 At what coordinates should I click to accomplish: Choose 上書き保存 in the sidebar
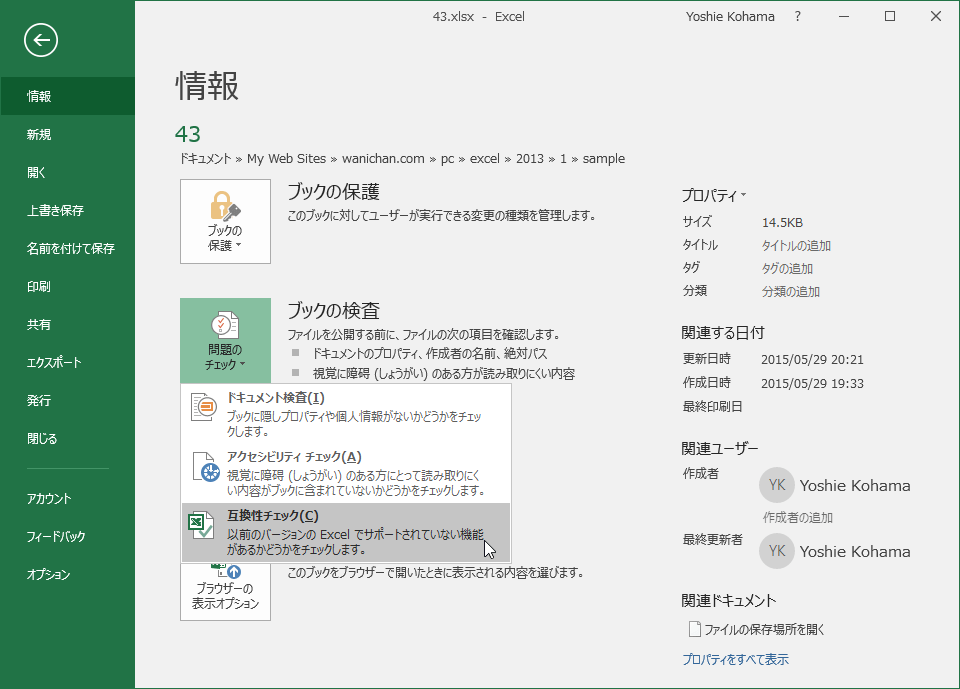point(67,210)
